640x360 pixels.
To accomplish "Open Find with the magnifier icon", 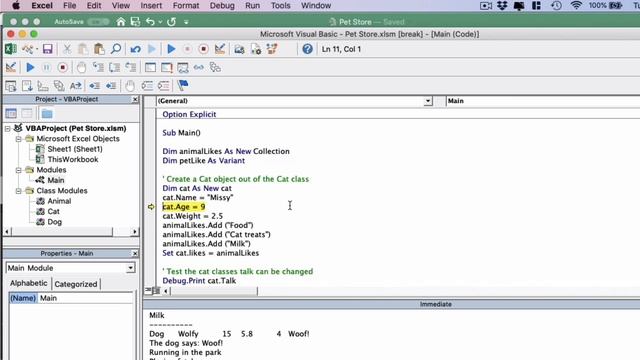I will 116,49.
